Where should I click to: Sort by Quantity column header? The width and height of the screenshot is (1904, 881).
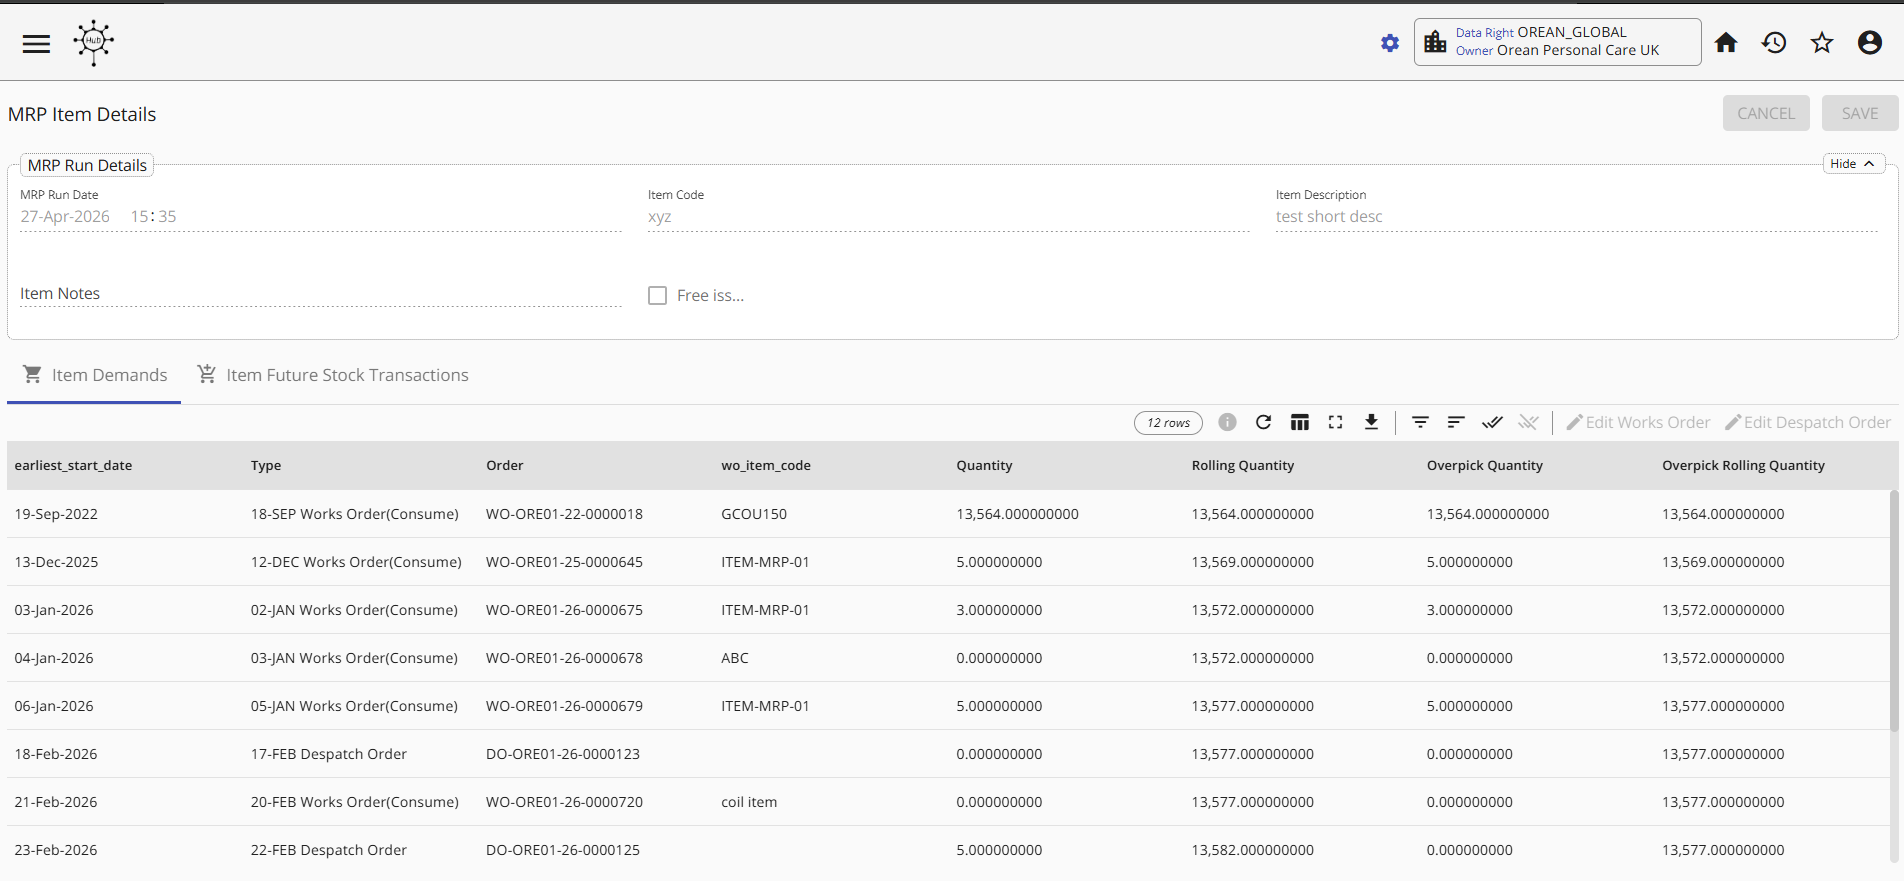click(984, 465)
